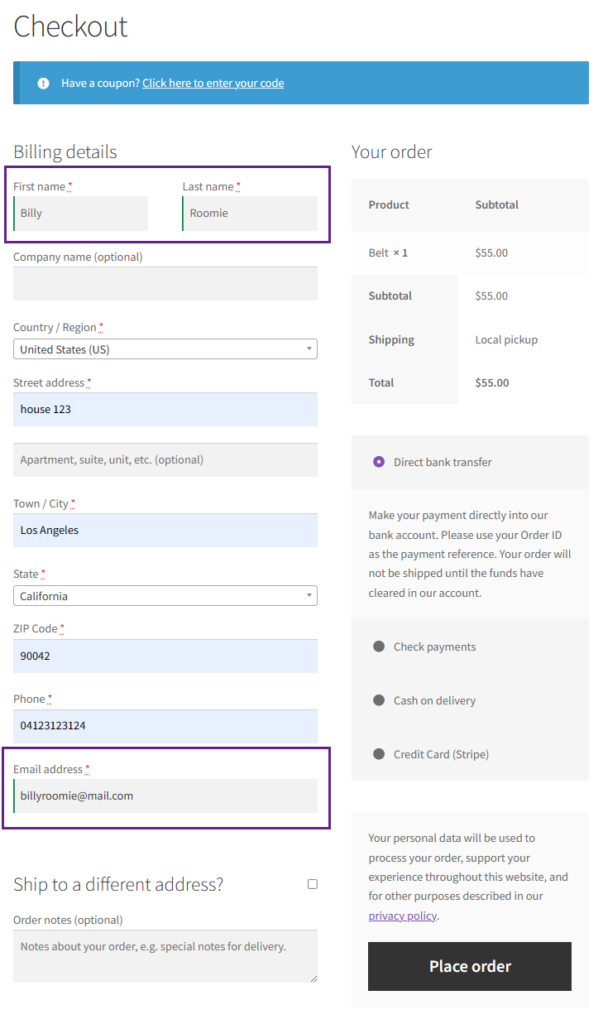The height and width of the screenshot is (1024, 603).
Task: Focus the Apartment, suite, unit field
Action: 165,460
